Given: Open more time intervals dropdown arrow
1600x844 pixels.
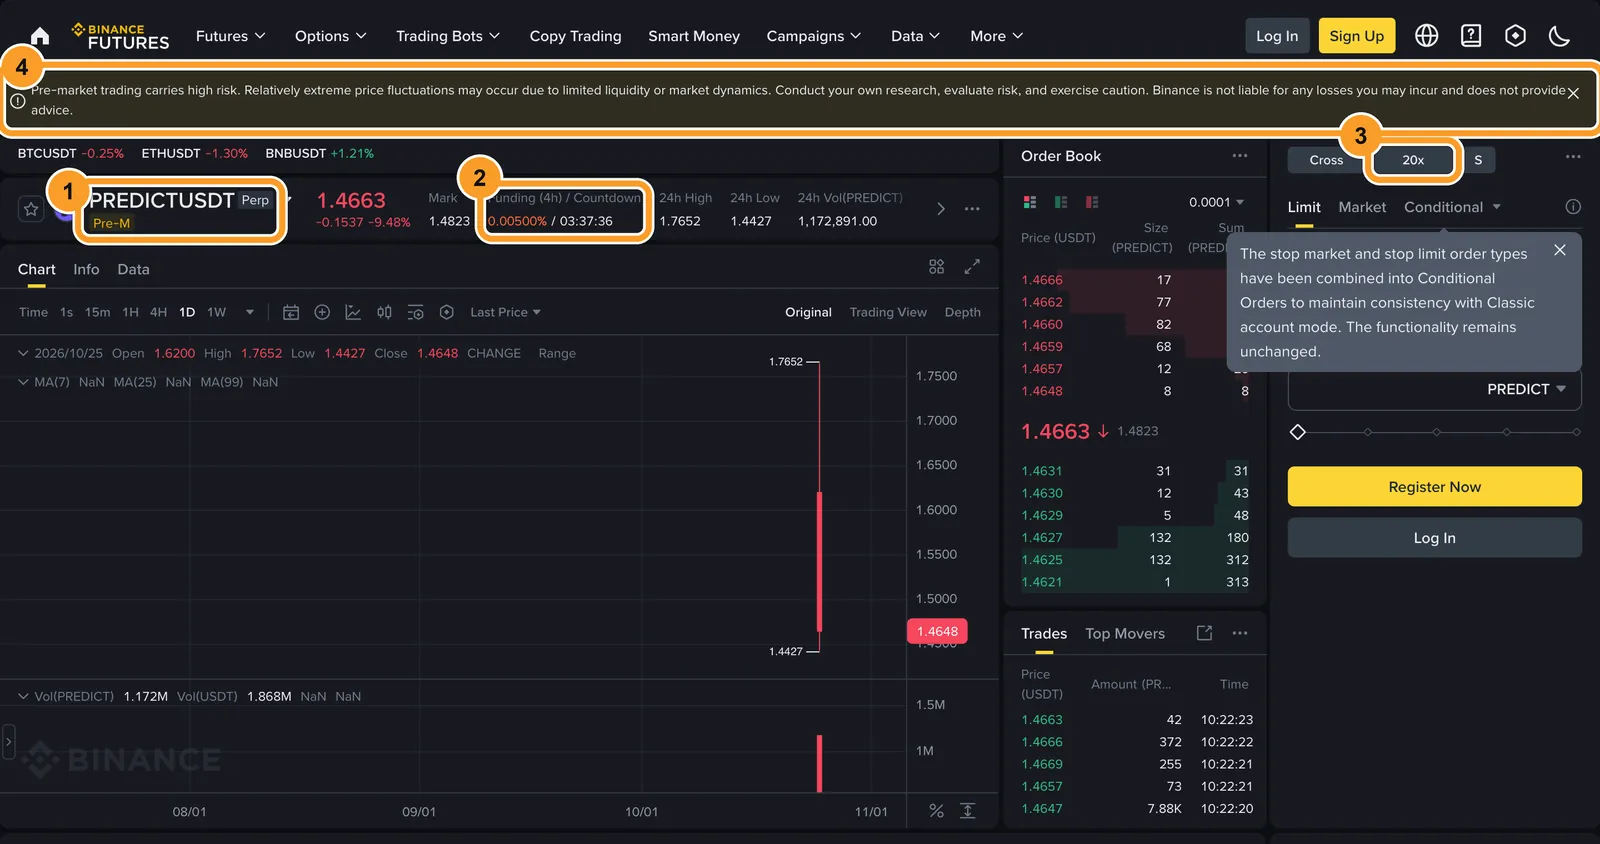Looking at the screenshot, I should tap(250, 312).
